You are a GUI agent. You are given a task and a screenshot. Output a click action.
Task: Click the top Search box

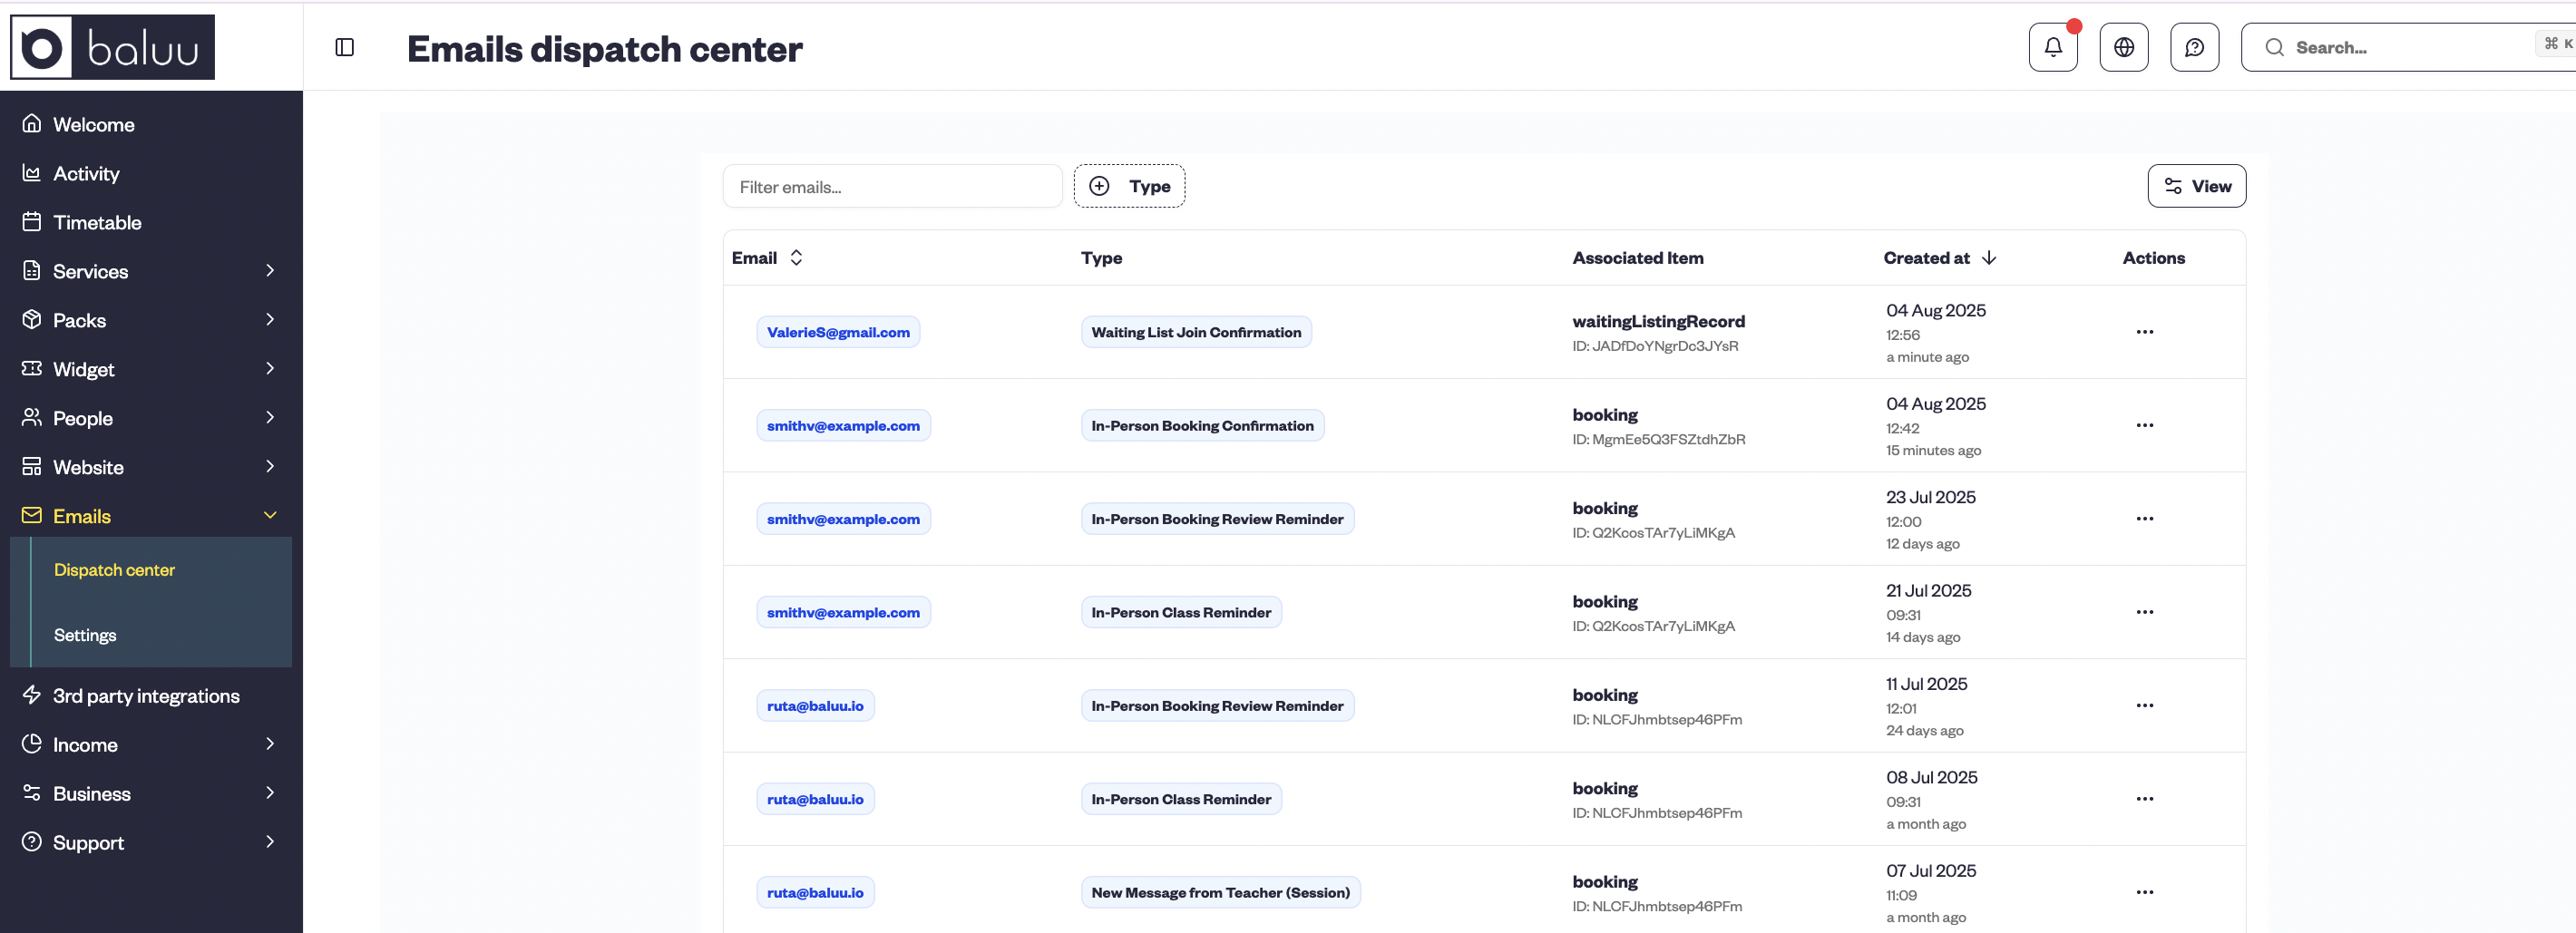[2410, 47]
